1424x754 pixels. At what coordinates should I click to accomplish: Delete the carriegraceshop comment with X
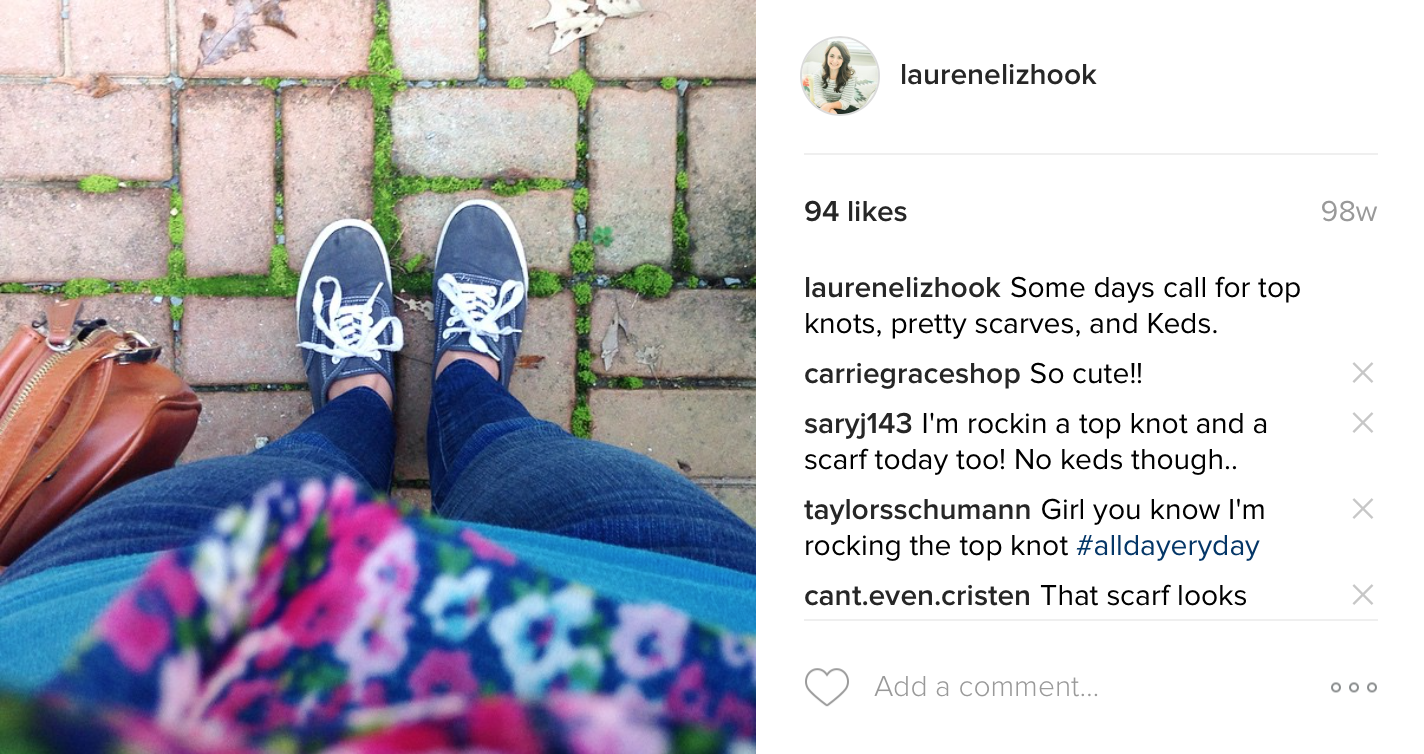tap(1362, 373)
